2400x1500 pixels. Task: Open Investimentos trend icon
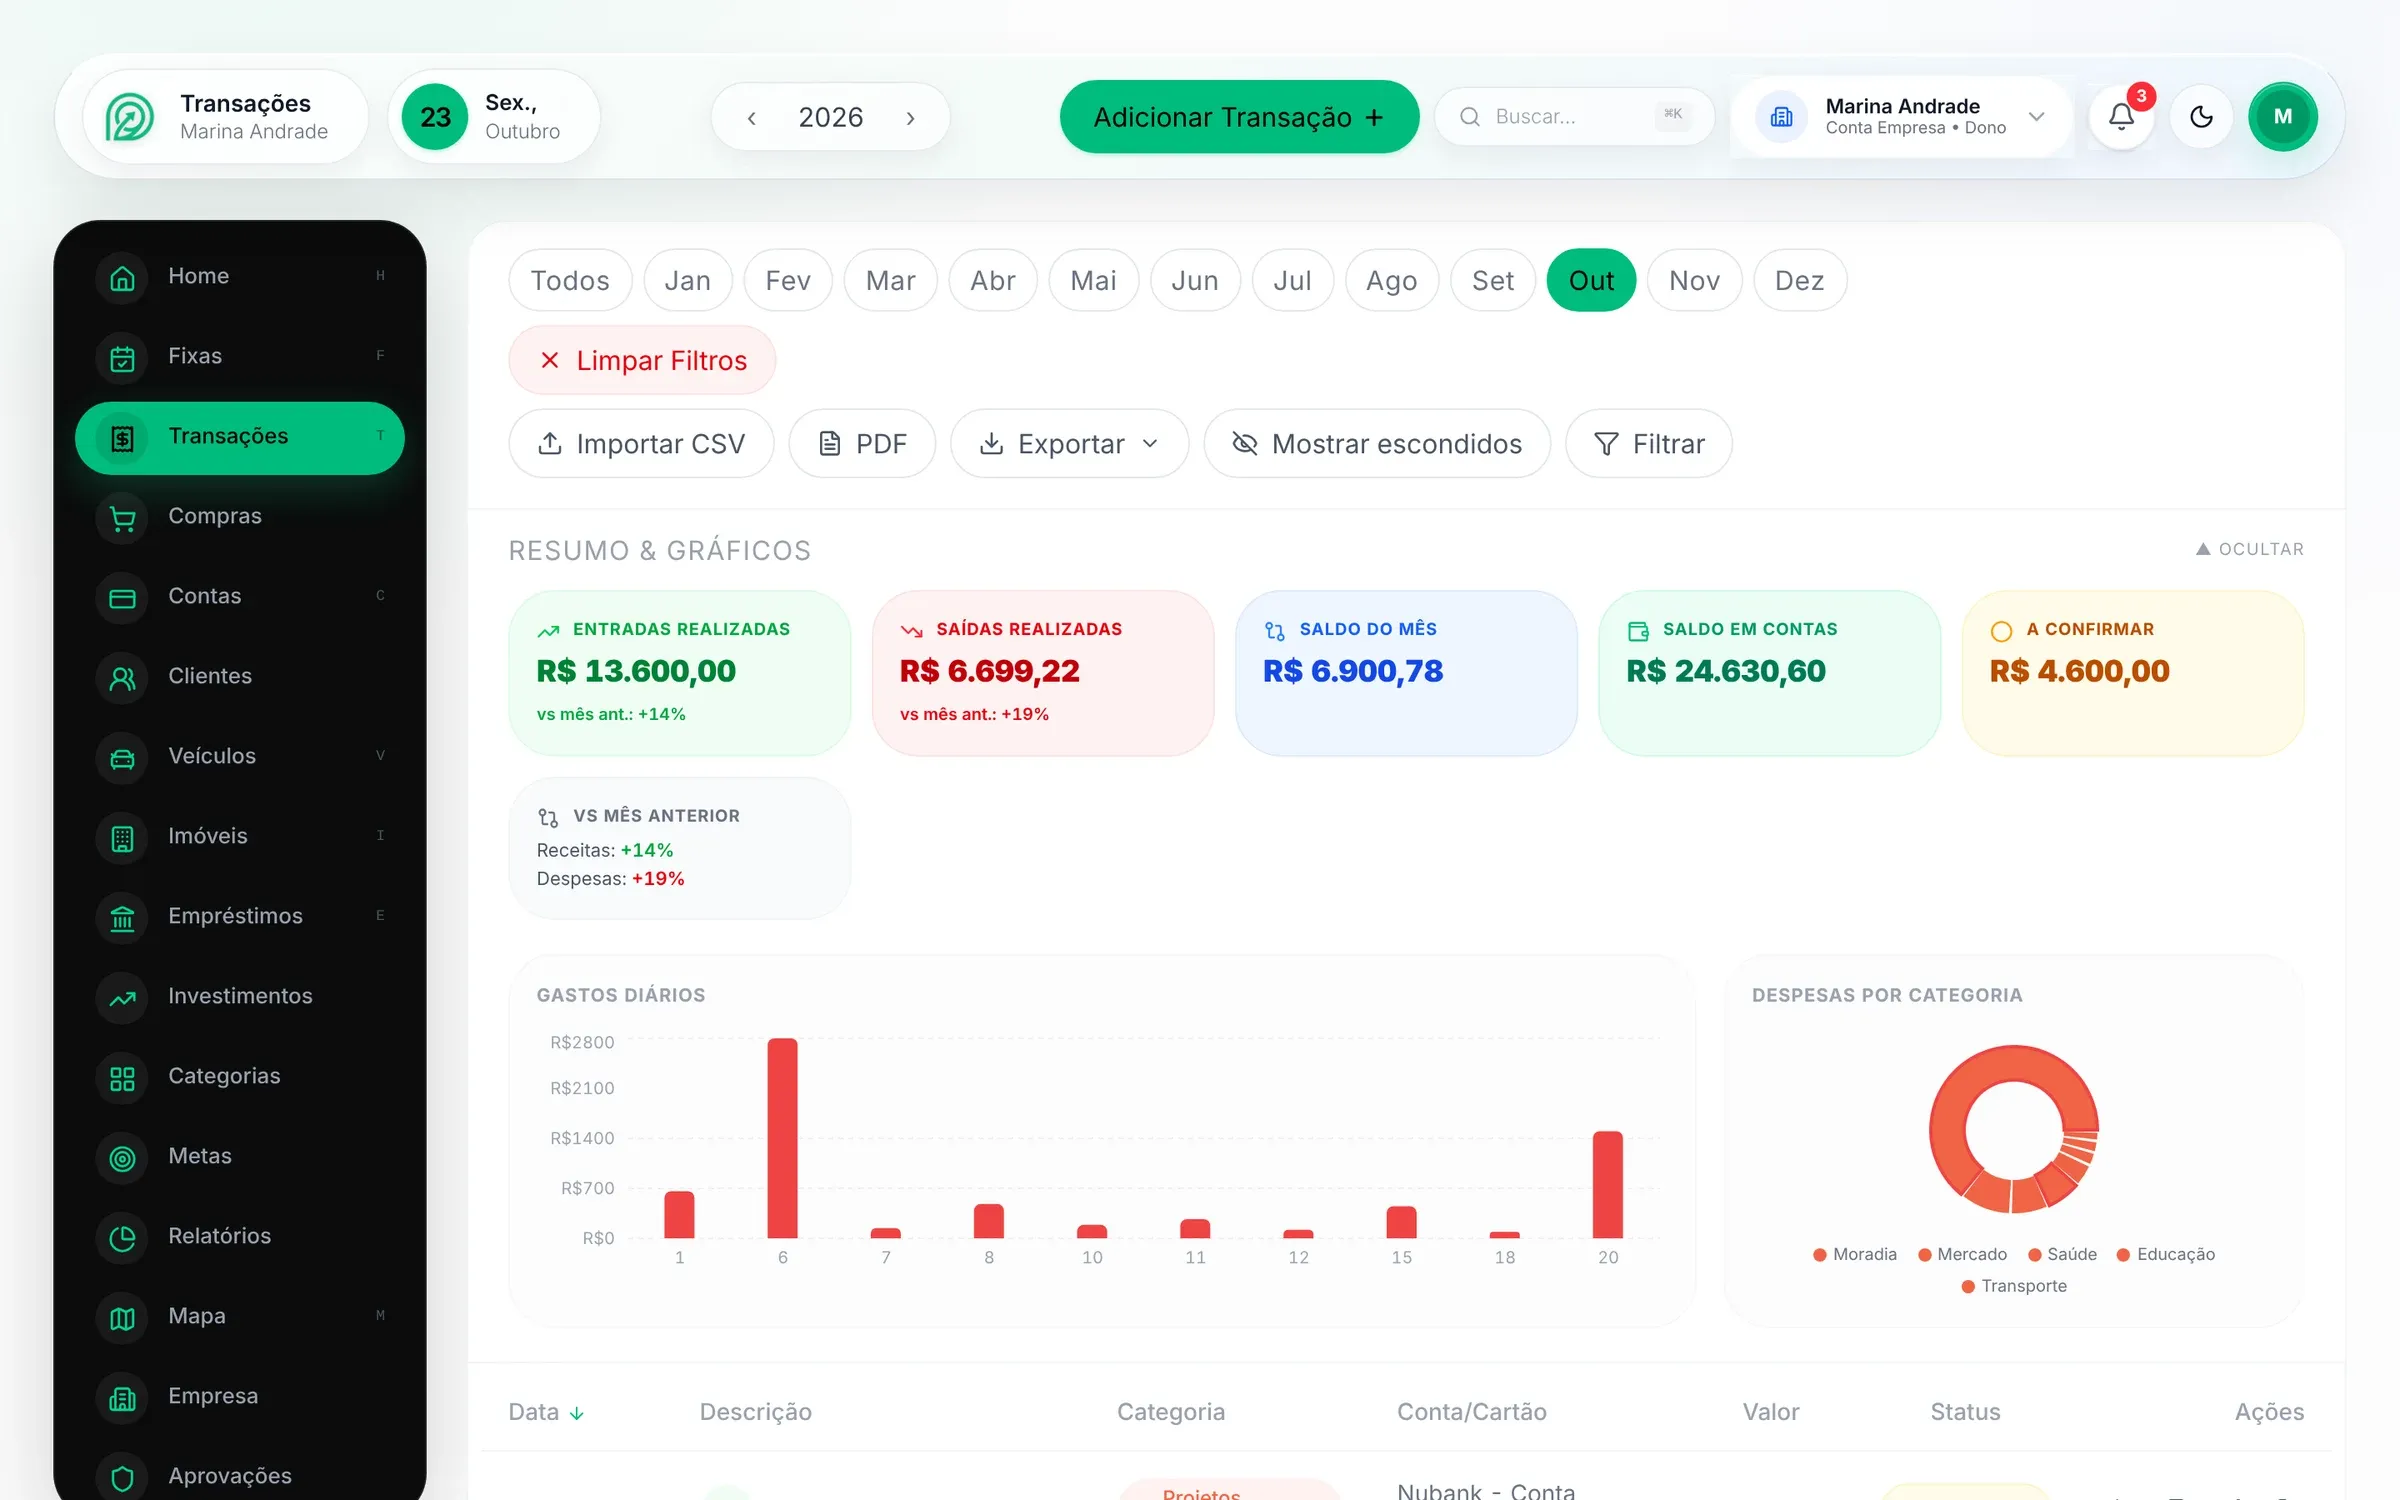pyautogui.click(x=122, y=997)
